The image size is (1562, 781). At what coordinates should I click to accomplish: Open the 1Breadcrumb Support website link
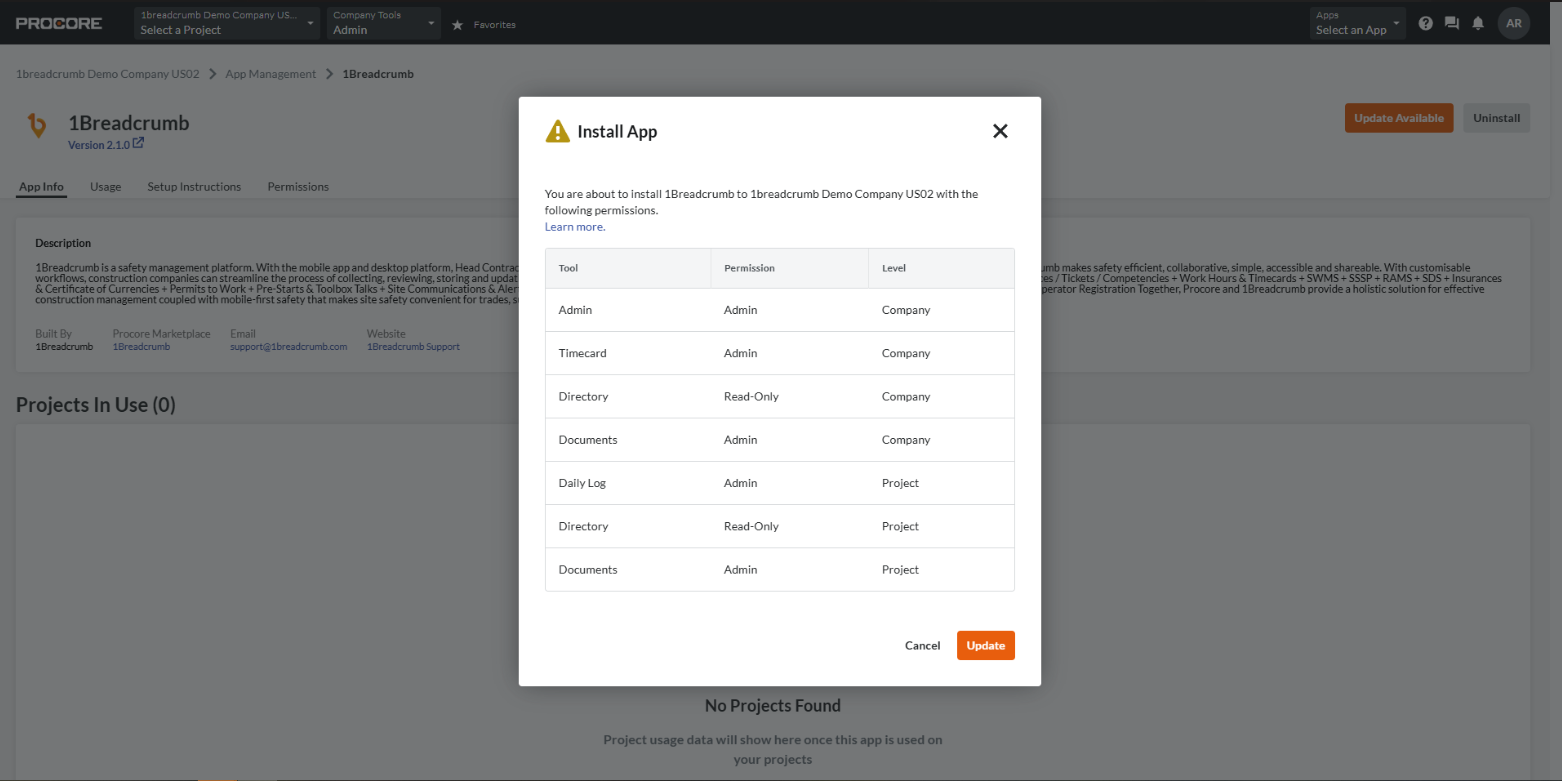[413, 347]
